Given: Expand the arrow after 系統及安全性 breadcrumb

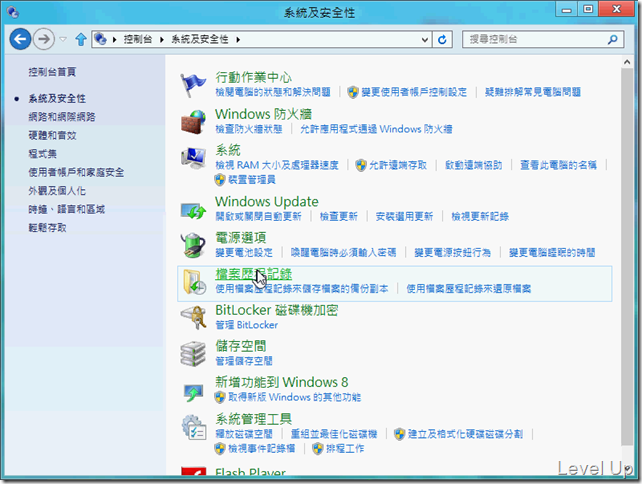Looking at the screenshot, I should (x=238, y=40).
